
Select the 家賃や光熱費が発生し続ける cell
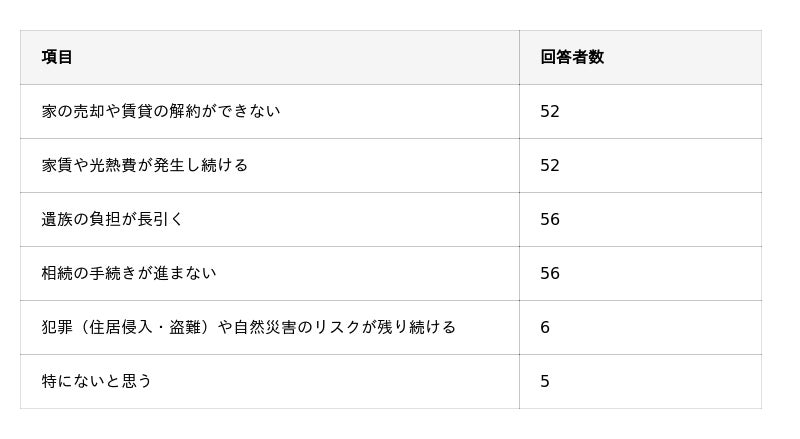pos(145,165)
